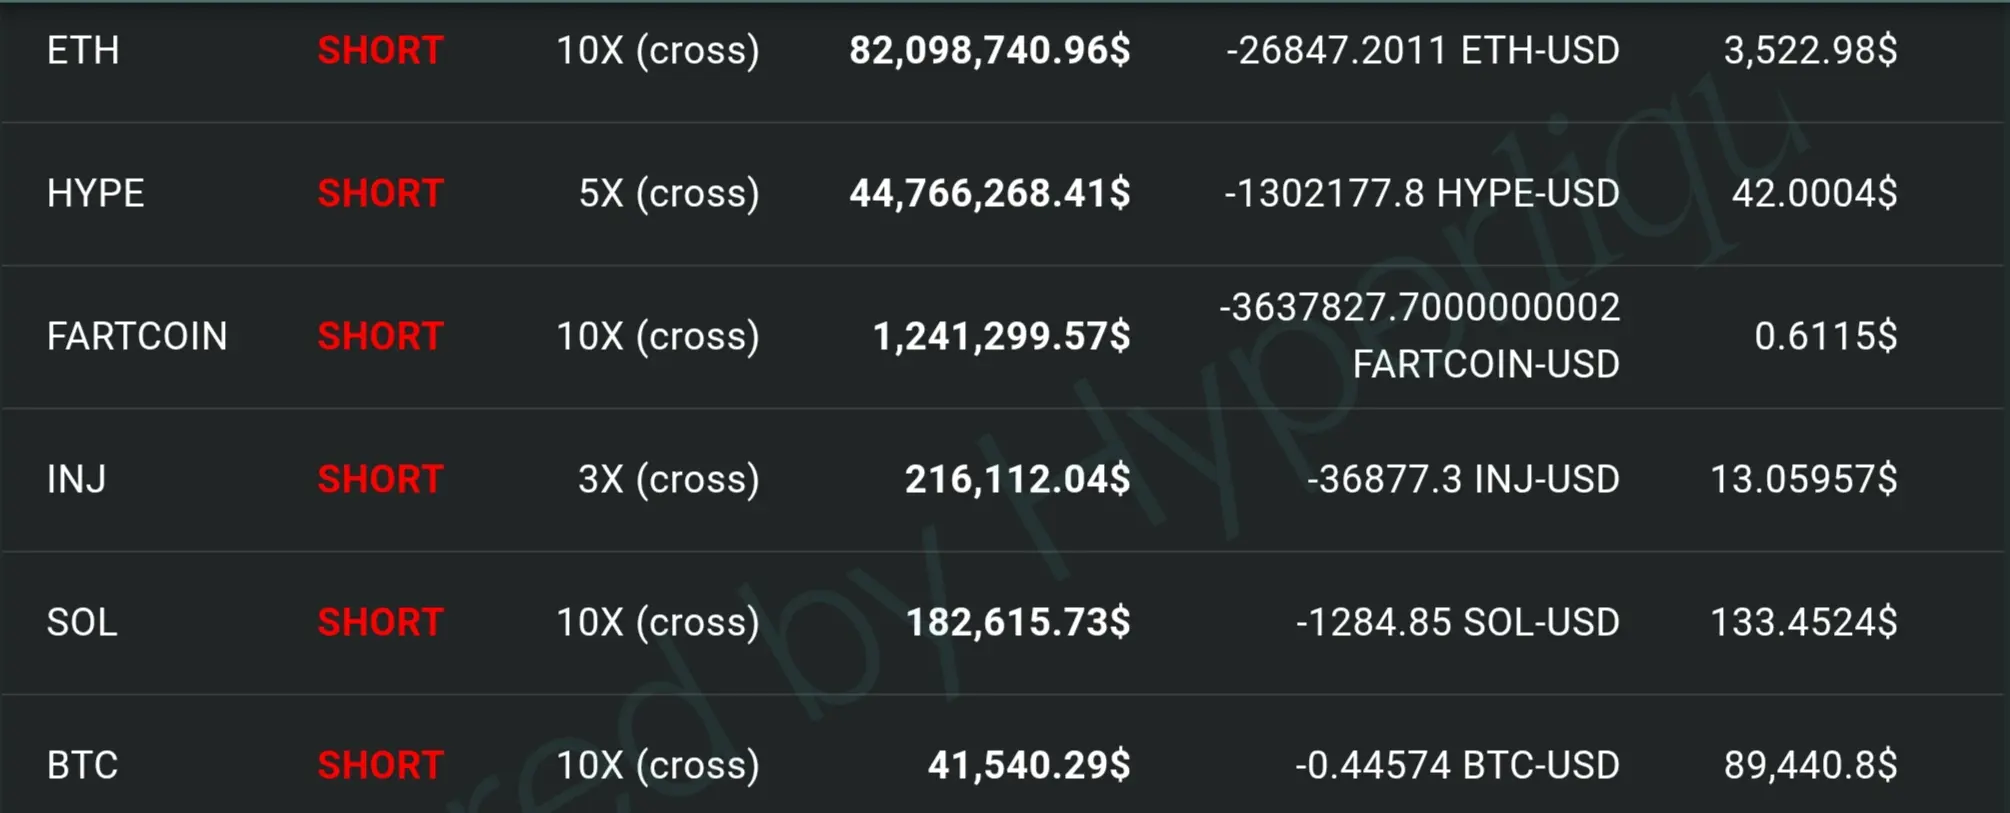Image resolution: width=2010 pixels, height=813 pixels.
Task: Open the FARTCOIN asset entry
Action: tap(137, 336)
